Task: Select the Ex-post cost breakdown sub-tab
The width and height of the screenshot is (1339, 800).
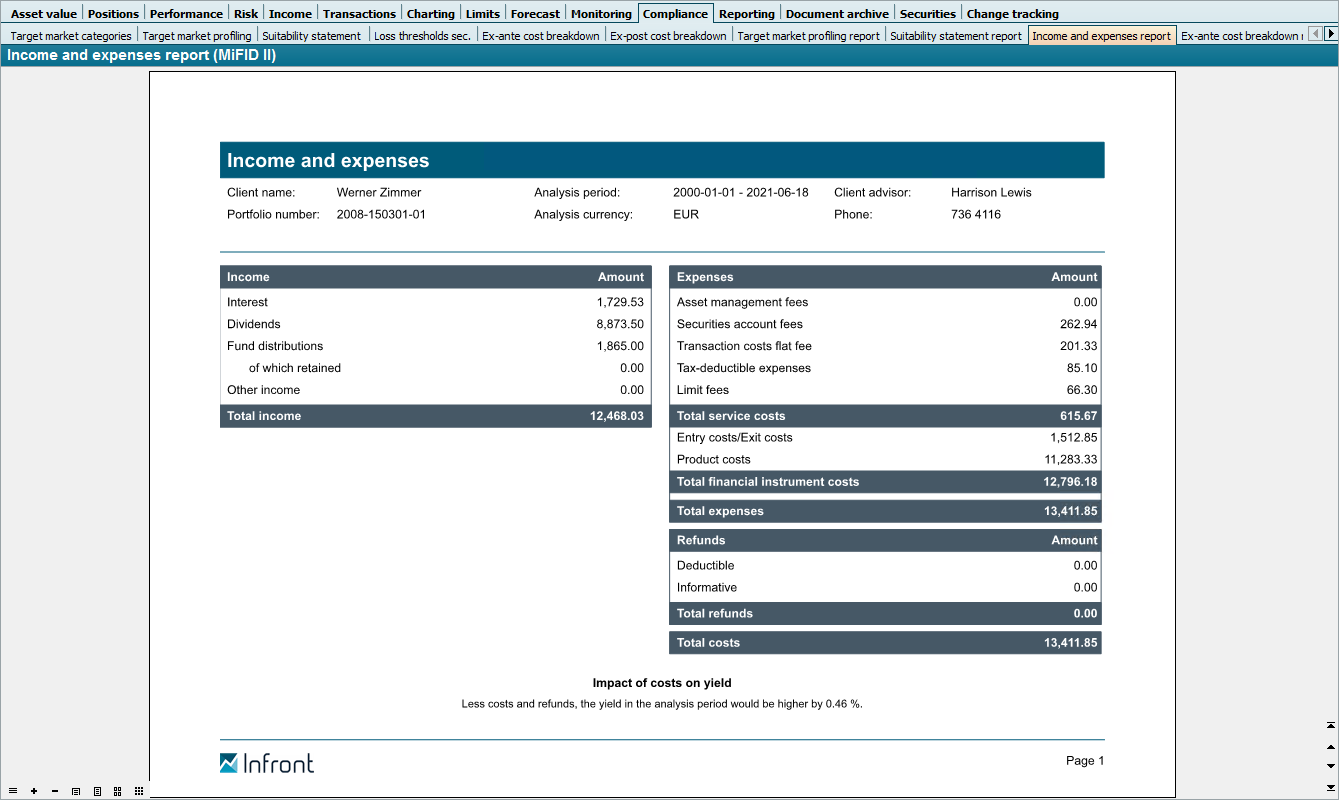Action: (x=668, y=36)
